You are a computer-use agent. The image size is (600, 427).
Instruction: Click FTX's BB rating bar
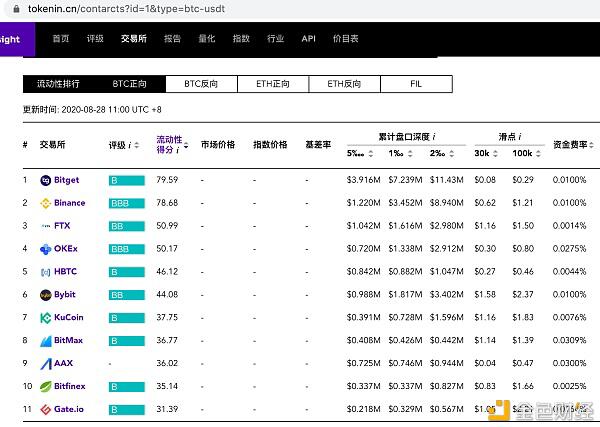tap(127, 227)
